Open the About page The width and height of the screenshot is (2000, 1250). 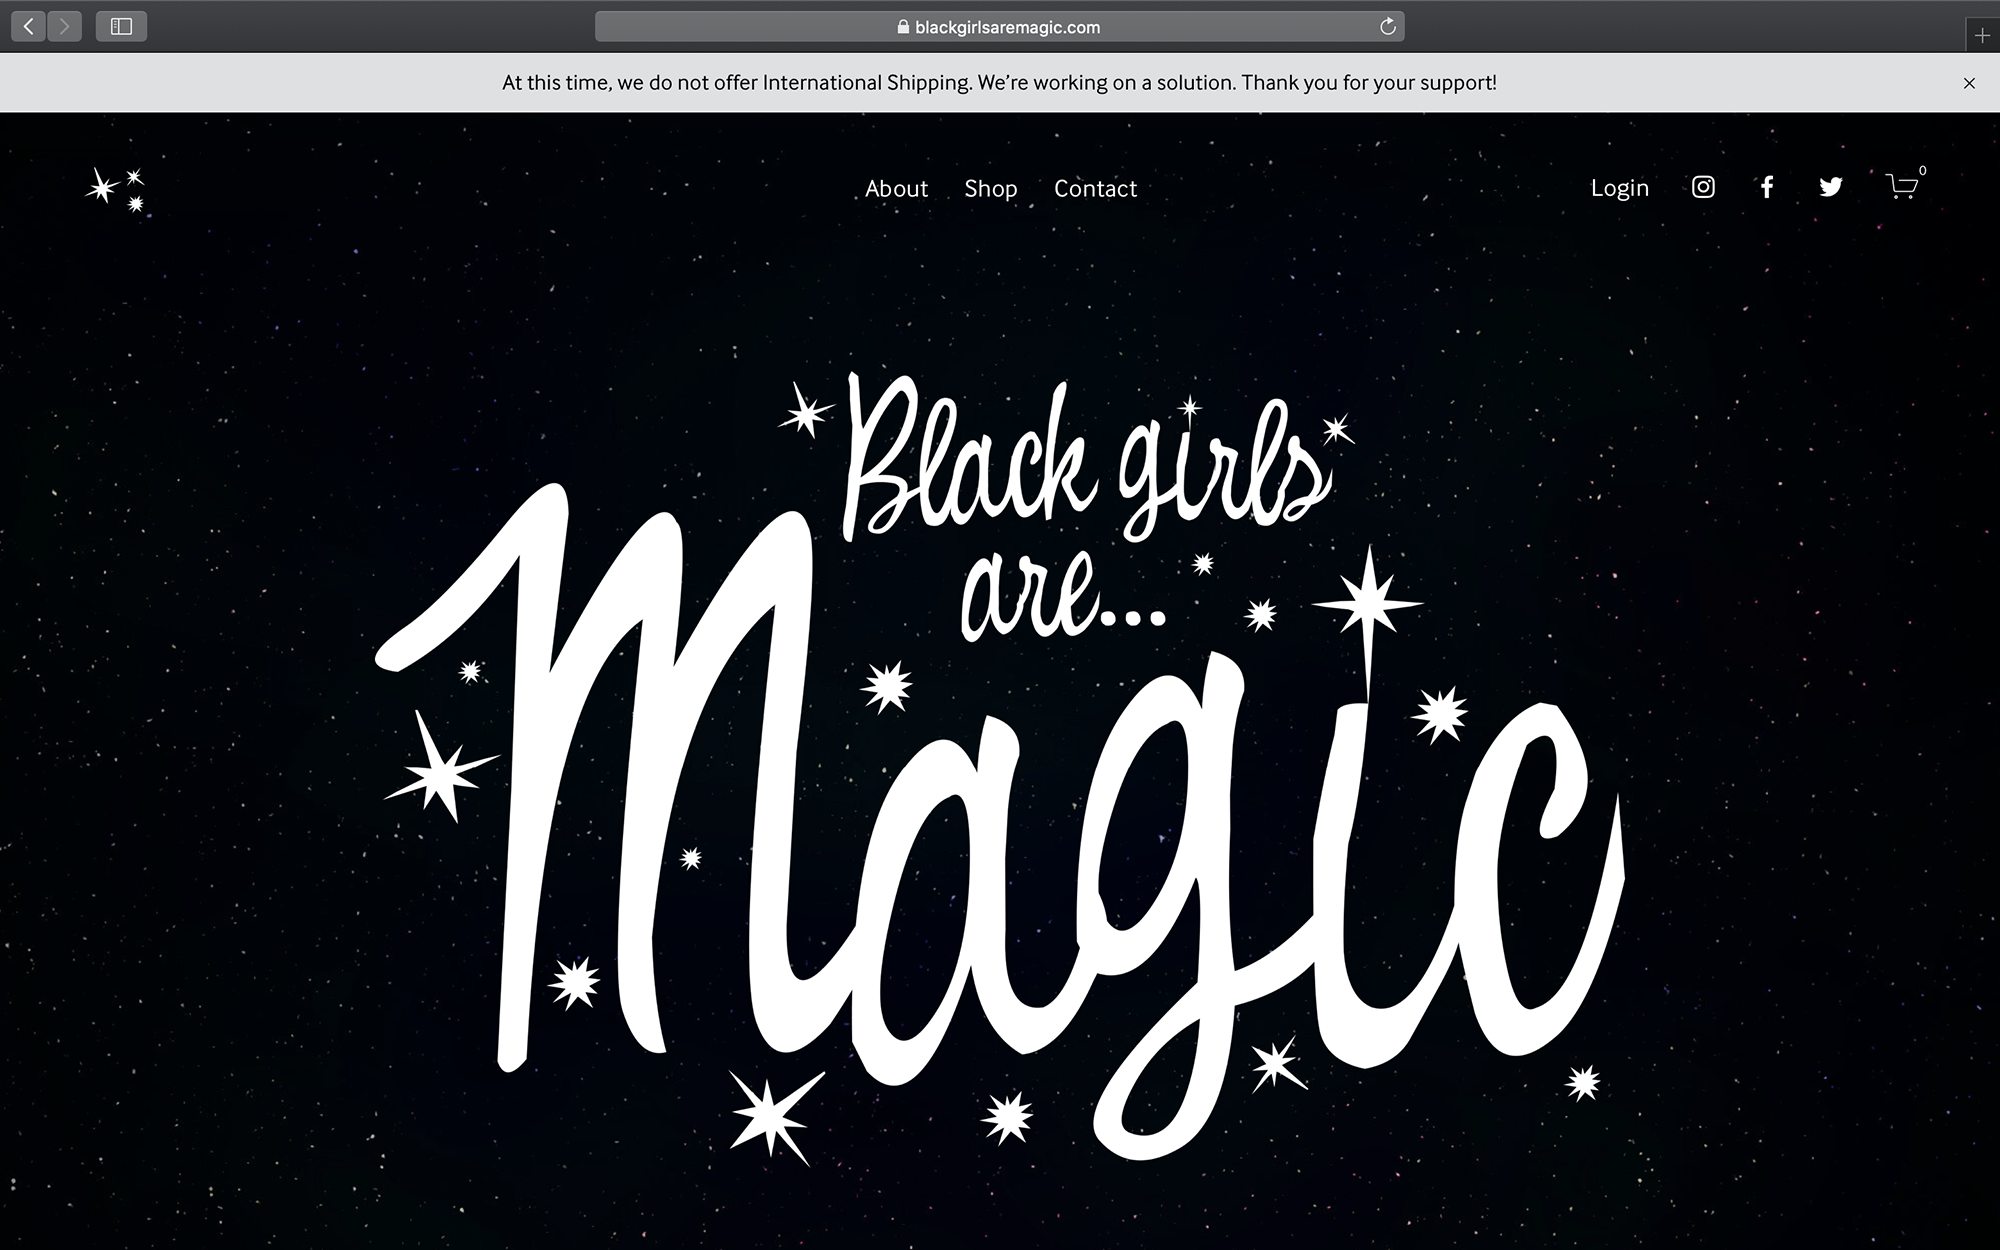896,188
